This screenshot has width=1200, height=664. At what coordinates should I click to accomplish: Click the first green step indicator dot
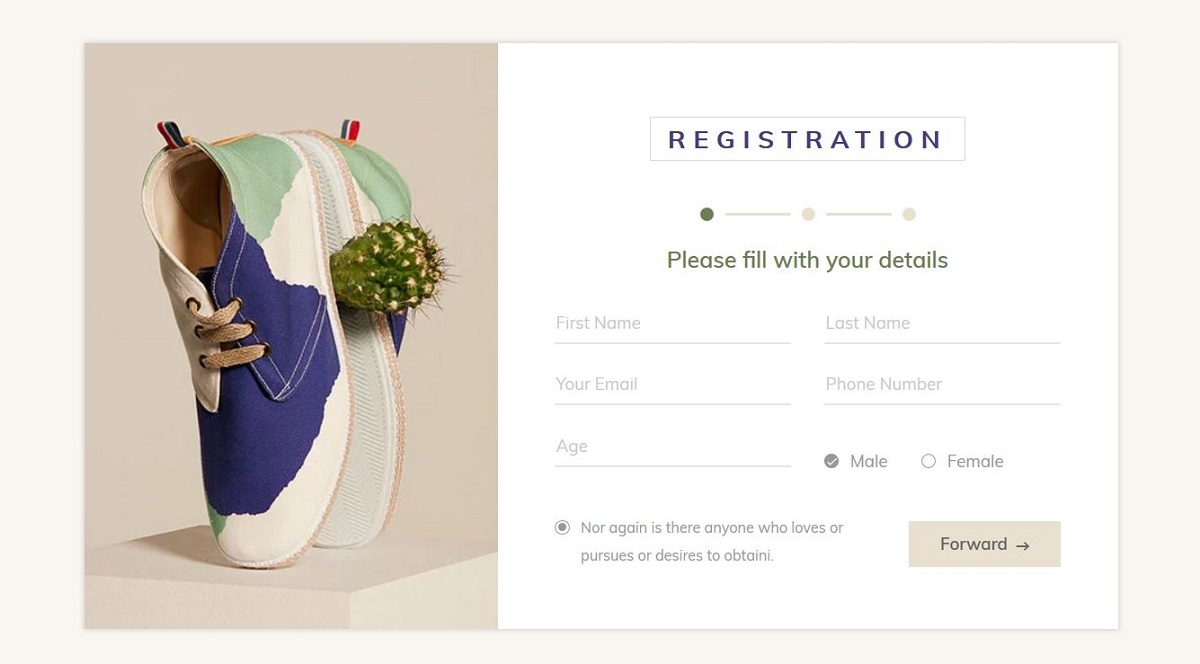(x=707, y=214)
